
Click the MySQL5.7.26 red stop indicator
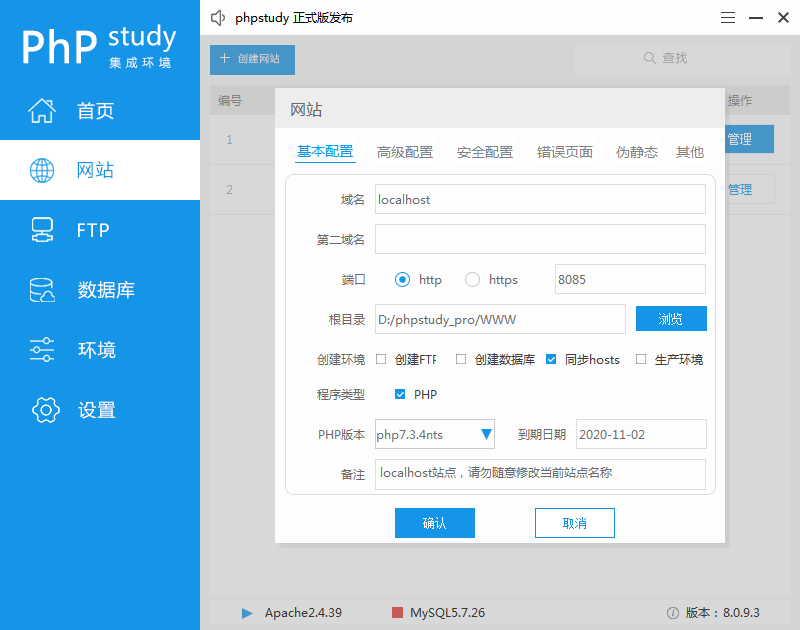[x=397, y=612]
